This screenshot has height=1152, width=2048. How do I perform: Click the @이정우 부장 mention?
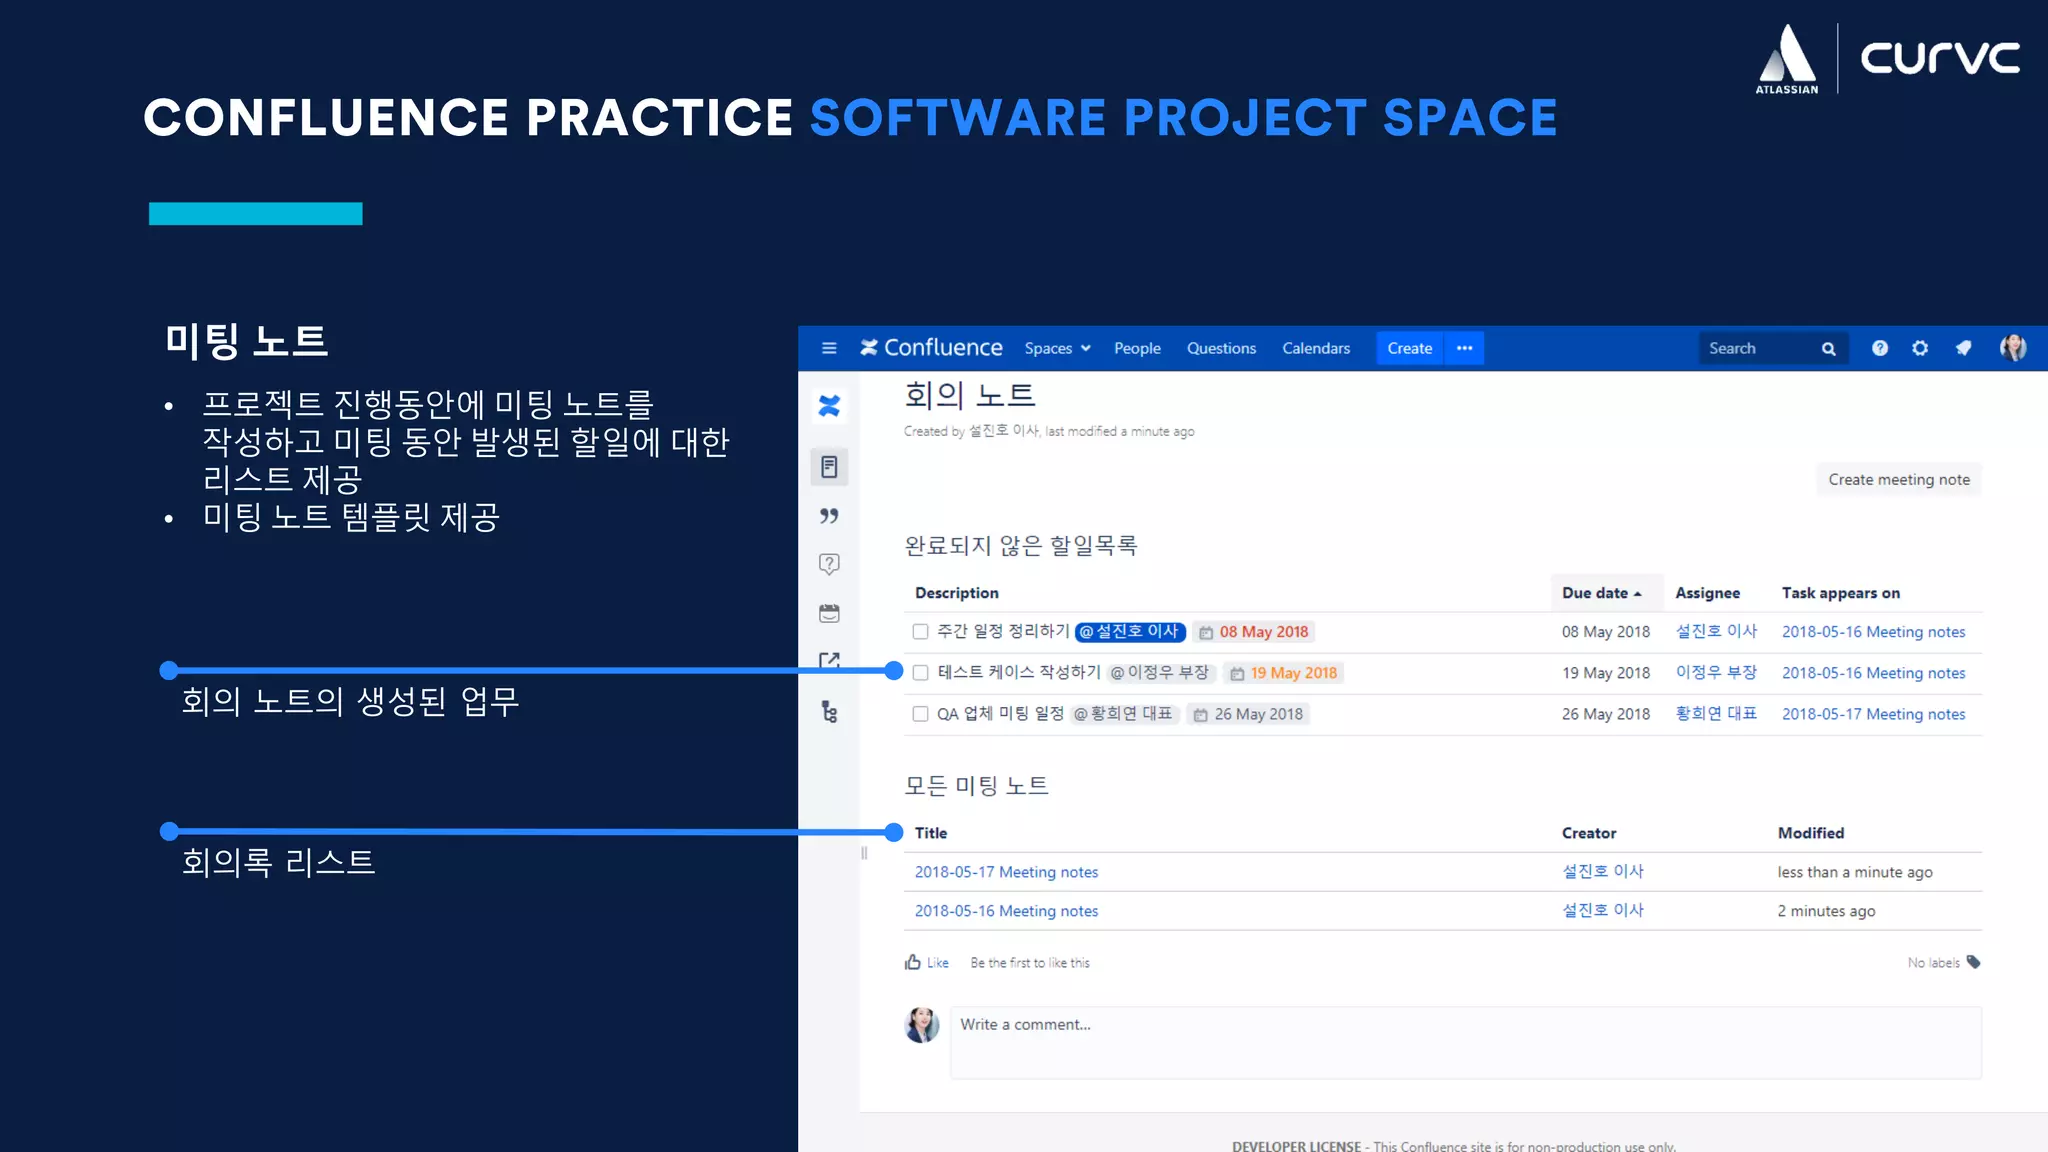click(x=1160, y=673)
